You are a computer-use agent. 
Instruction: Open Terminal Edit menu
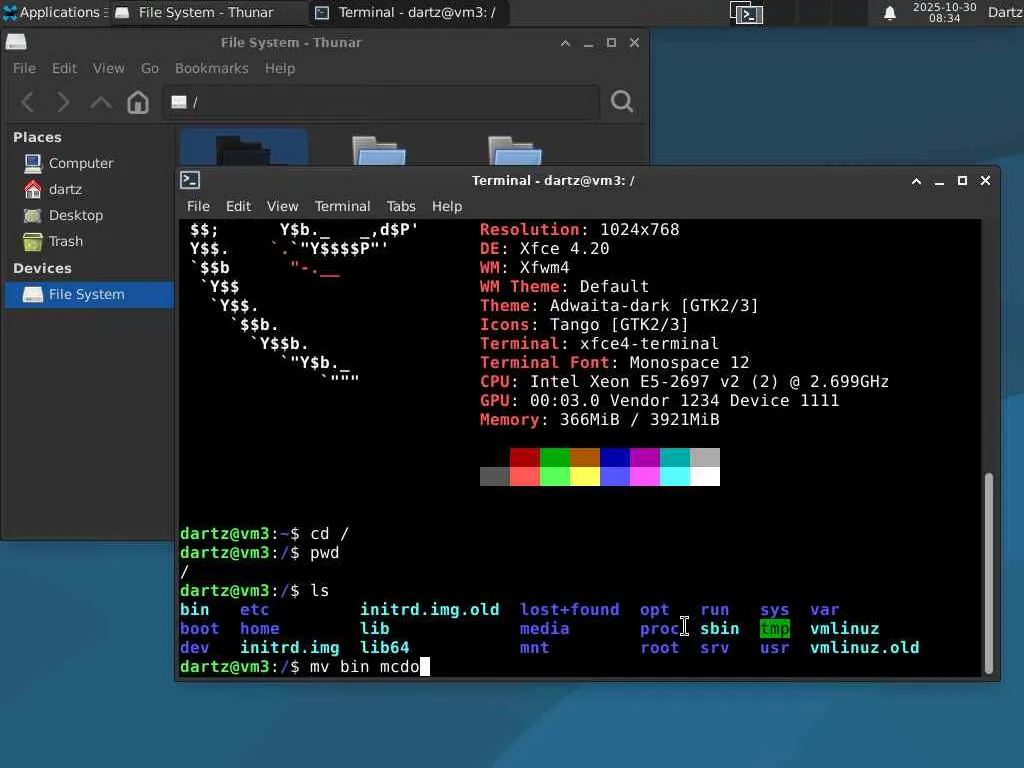tap(238, 206)
